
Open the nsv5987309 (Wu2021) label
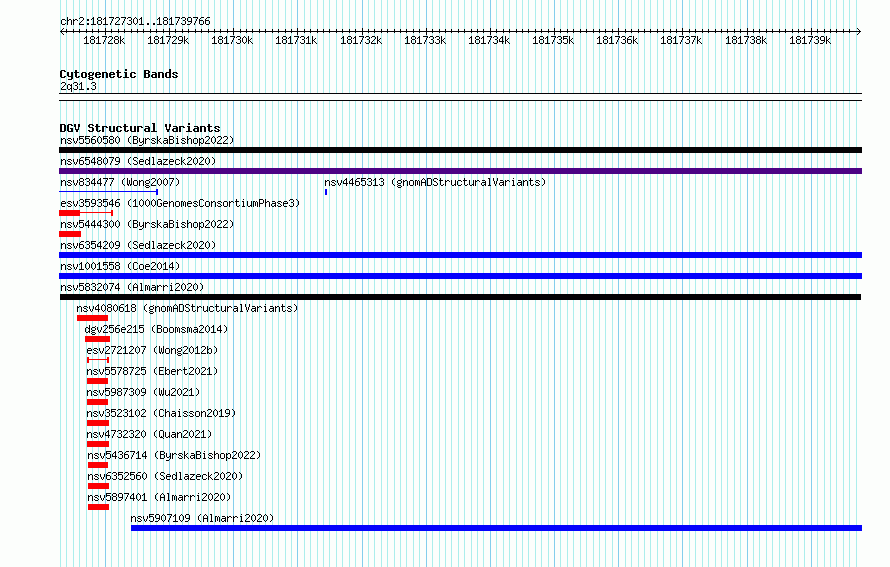(x=143, y=392)
